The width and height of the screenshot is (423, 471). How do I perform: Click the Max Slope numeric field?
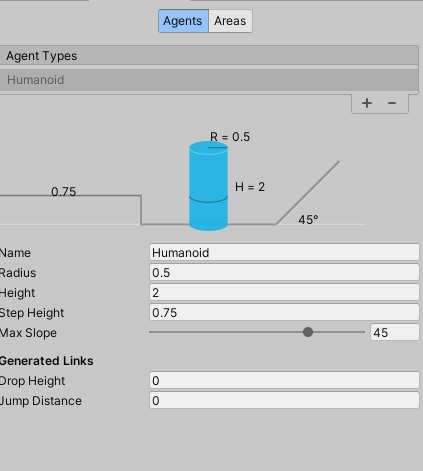[395, 332]
